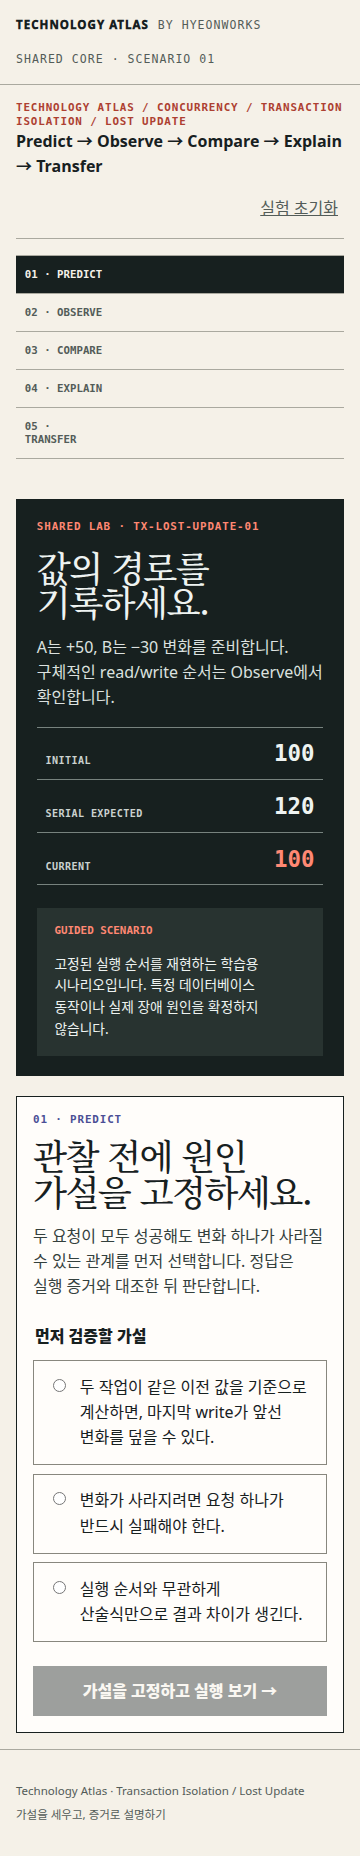The image size is (360, 1856).
Task: Go to CONCURRENCY in the breadcrumb
Action: (x=197, y=107)
